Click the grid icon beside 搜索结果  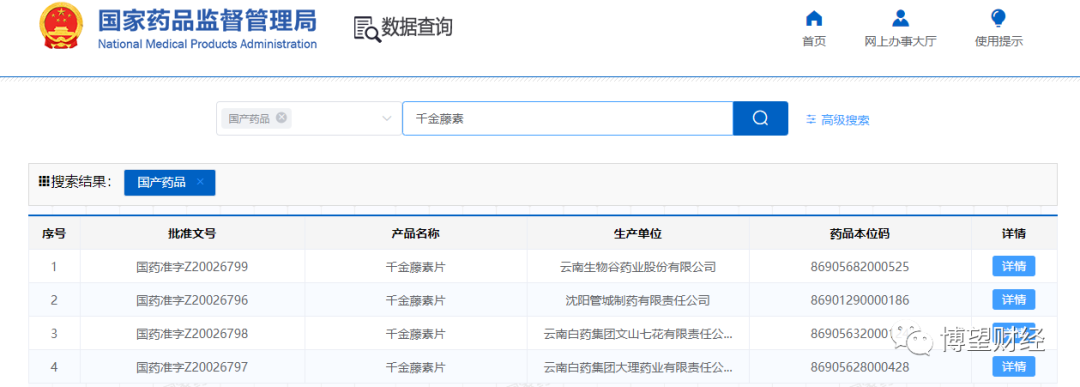[x=43, y=182]
